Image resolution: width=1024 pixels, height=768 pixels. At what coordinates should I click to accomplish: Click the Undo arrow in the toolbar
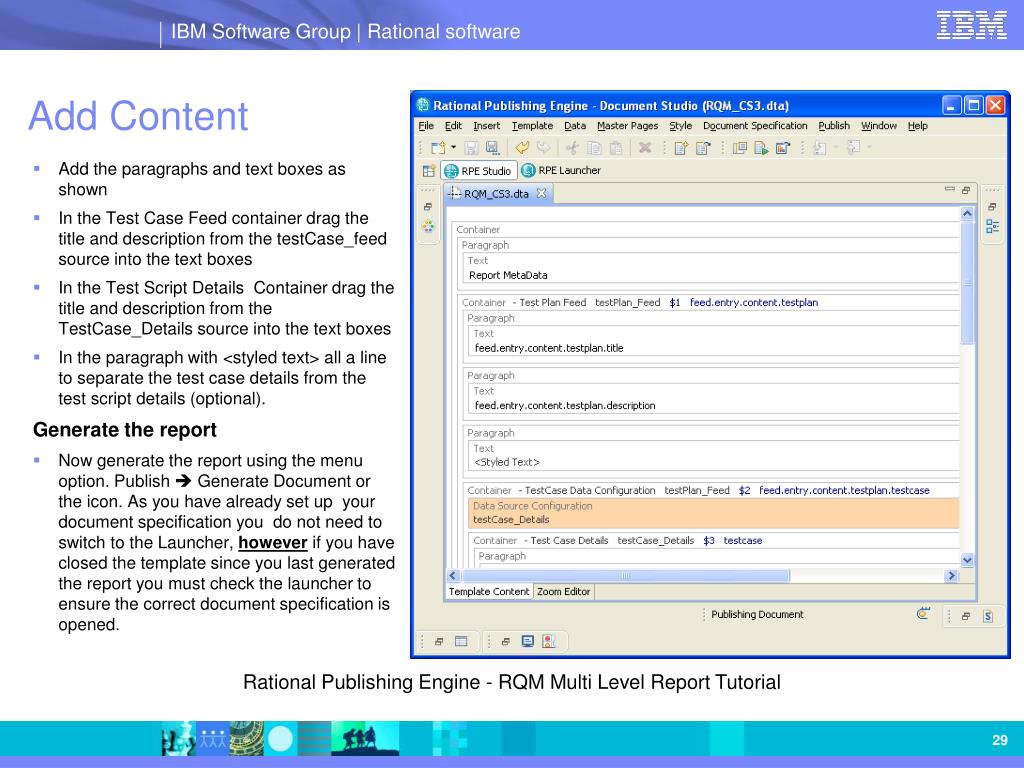point(522,148)
